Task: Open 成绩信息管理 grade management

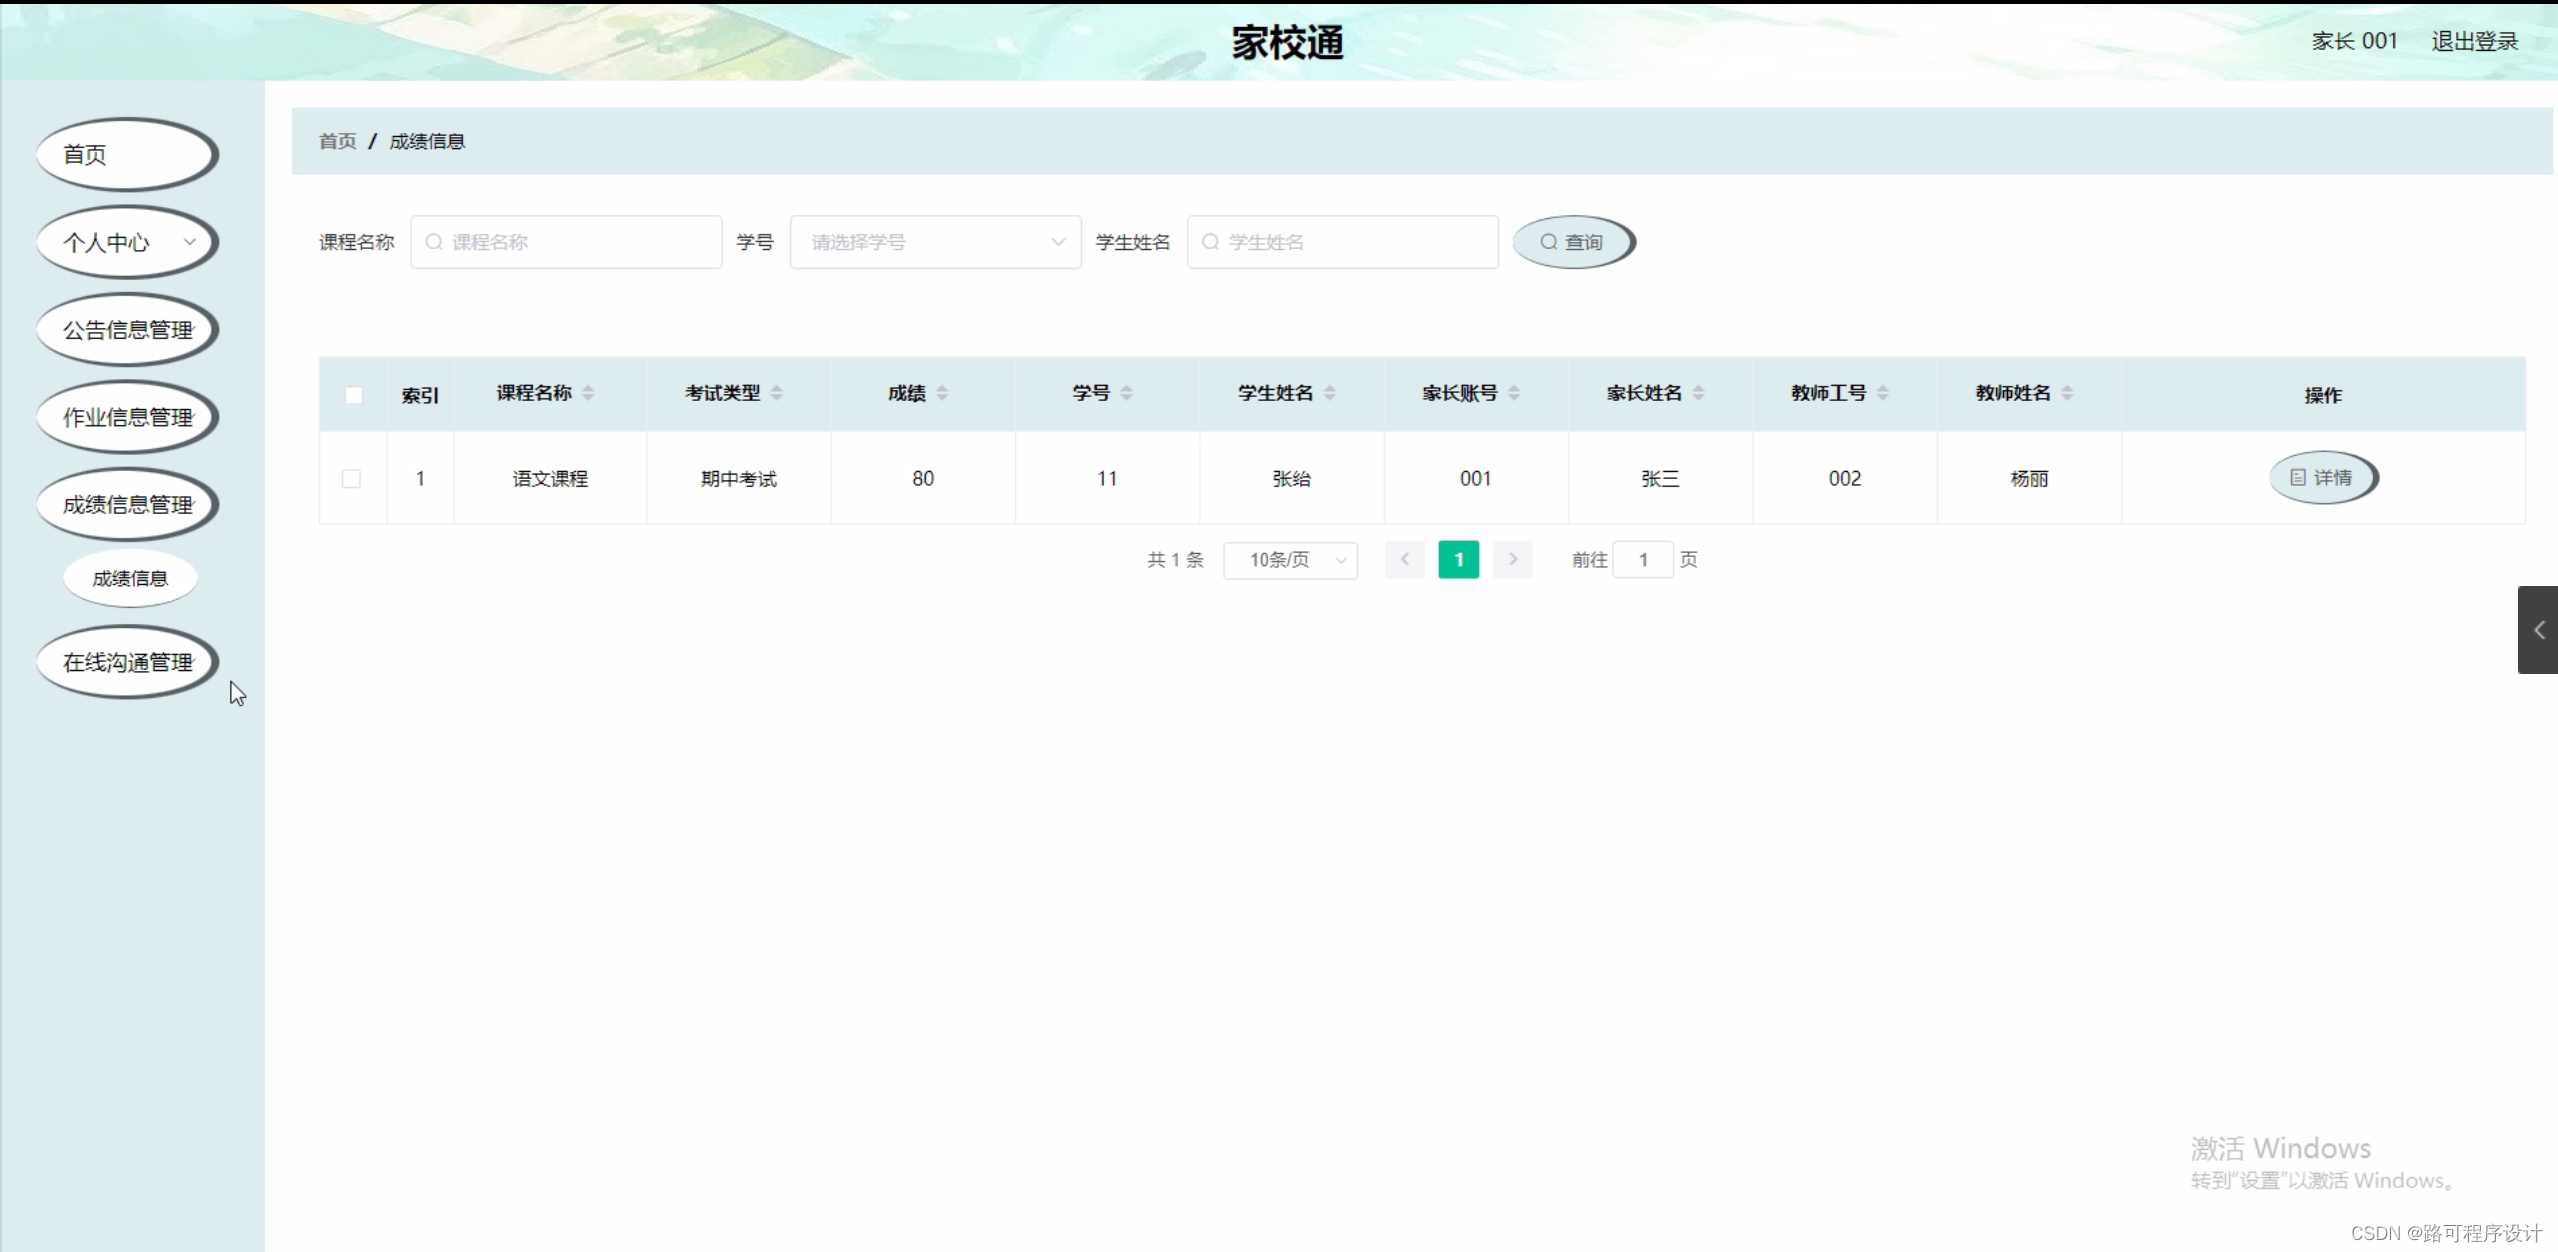Action: (x=126, y=505)
